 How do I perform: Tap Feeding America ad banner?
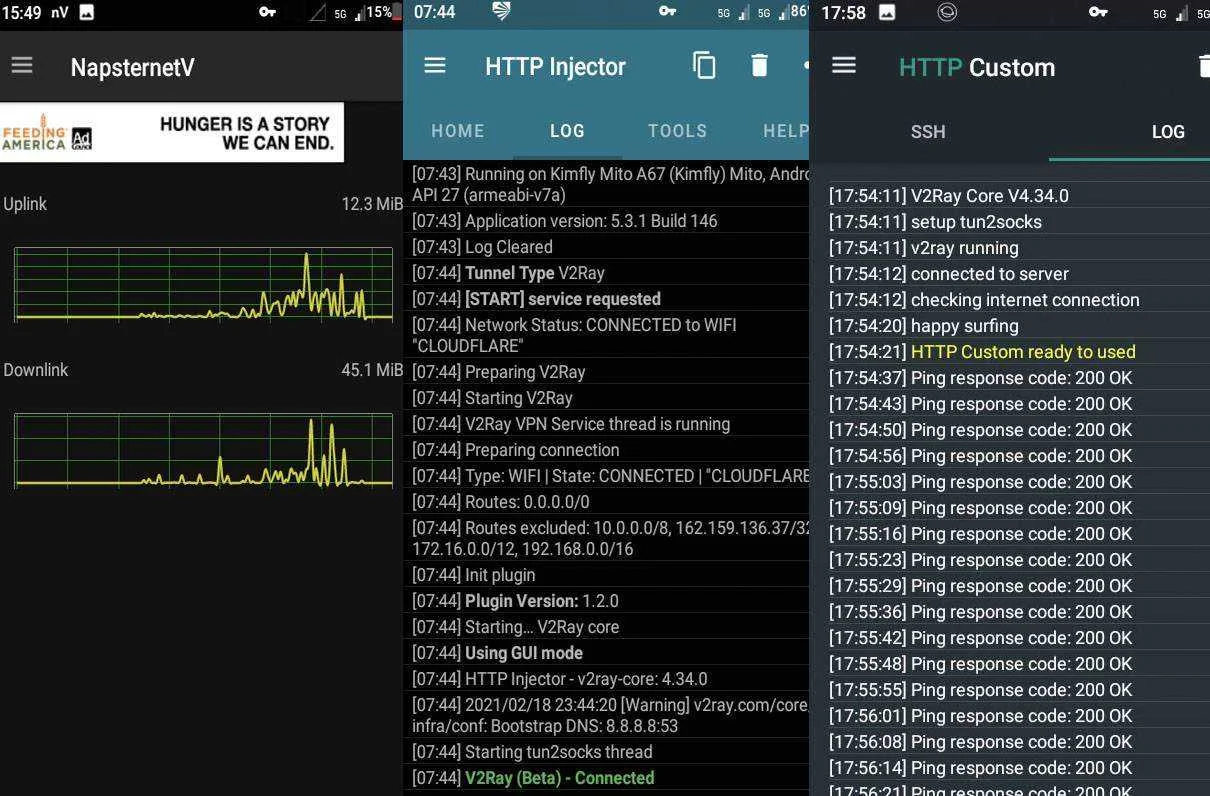[x=172, y=132]
